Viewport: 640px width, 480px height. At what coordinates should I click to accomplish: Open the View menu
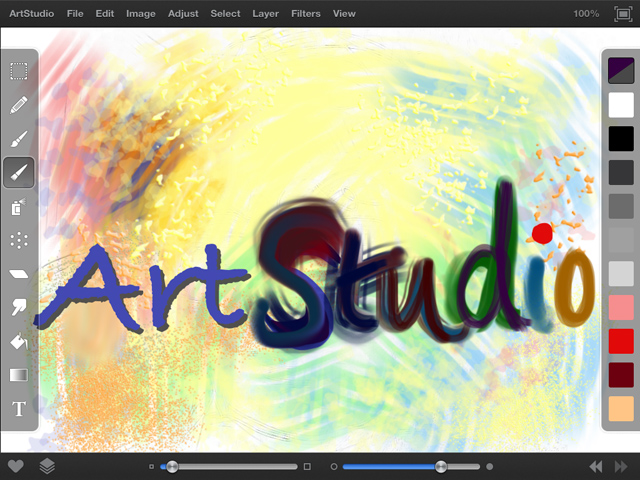[x=344, y=14]
